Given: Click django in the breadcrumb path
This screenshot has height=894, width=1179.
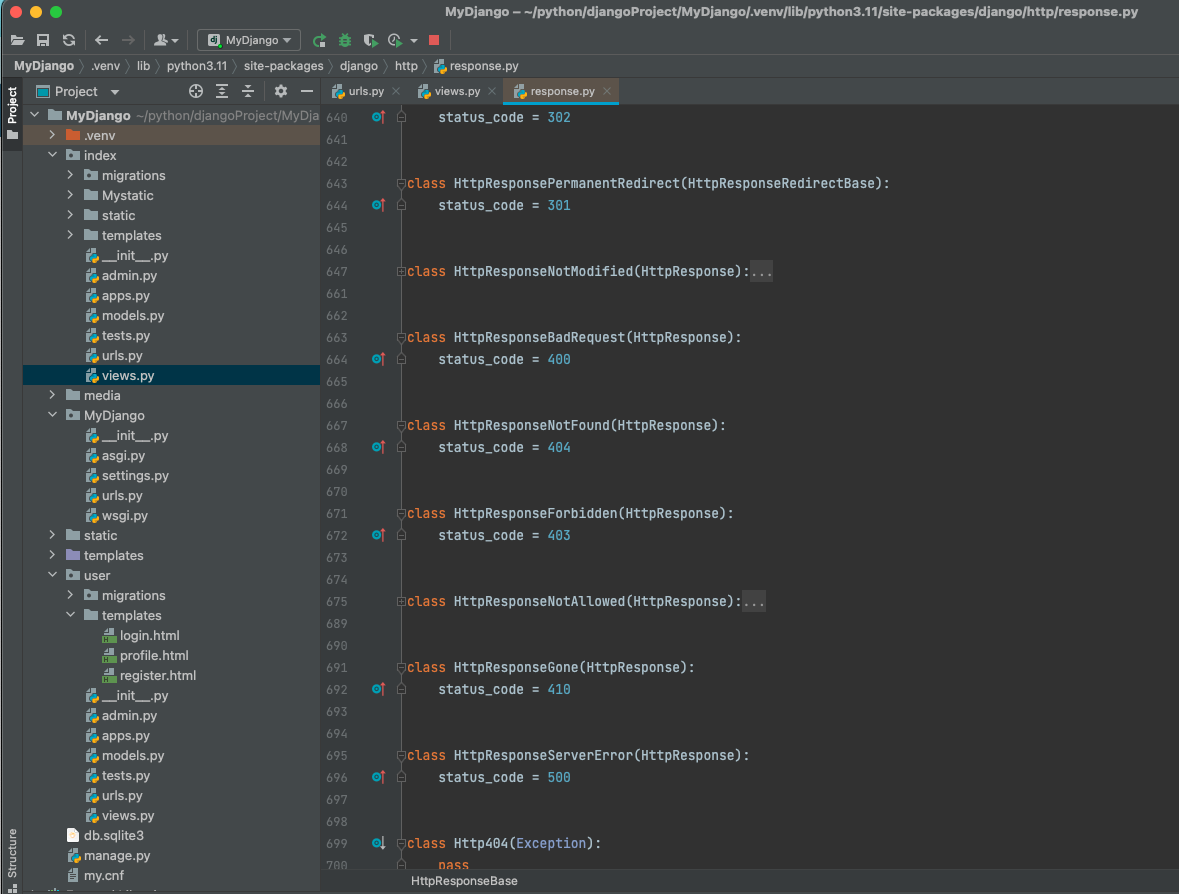Looking at the screenshot, I should tap(359, 66).
